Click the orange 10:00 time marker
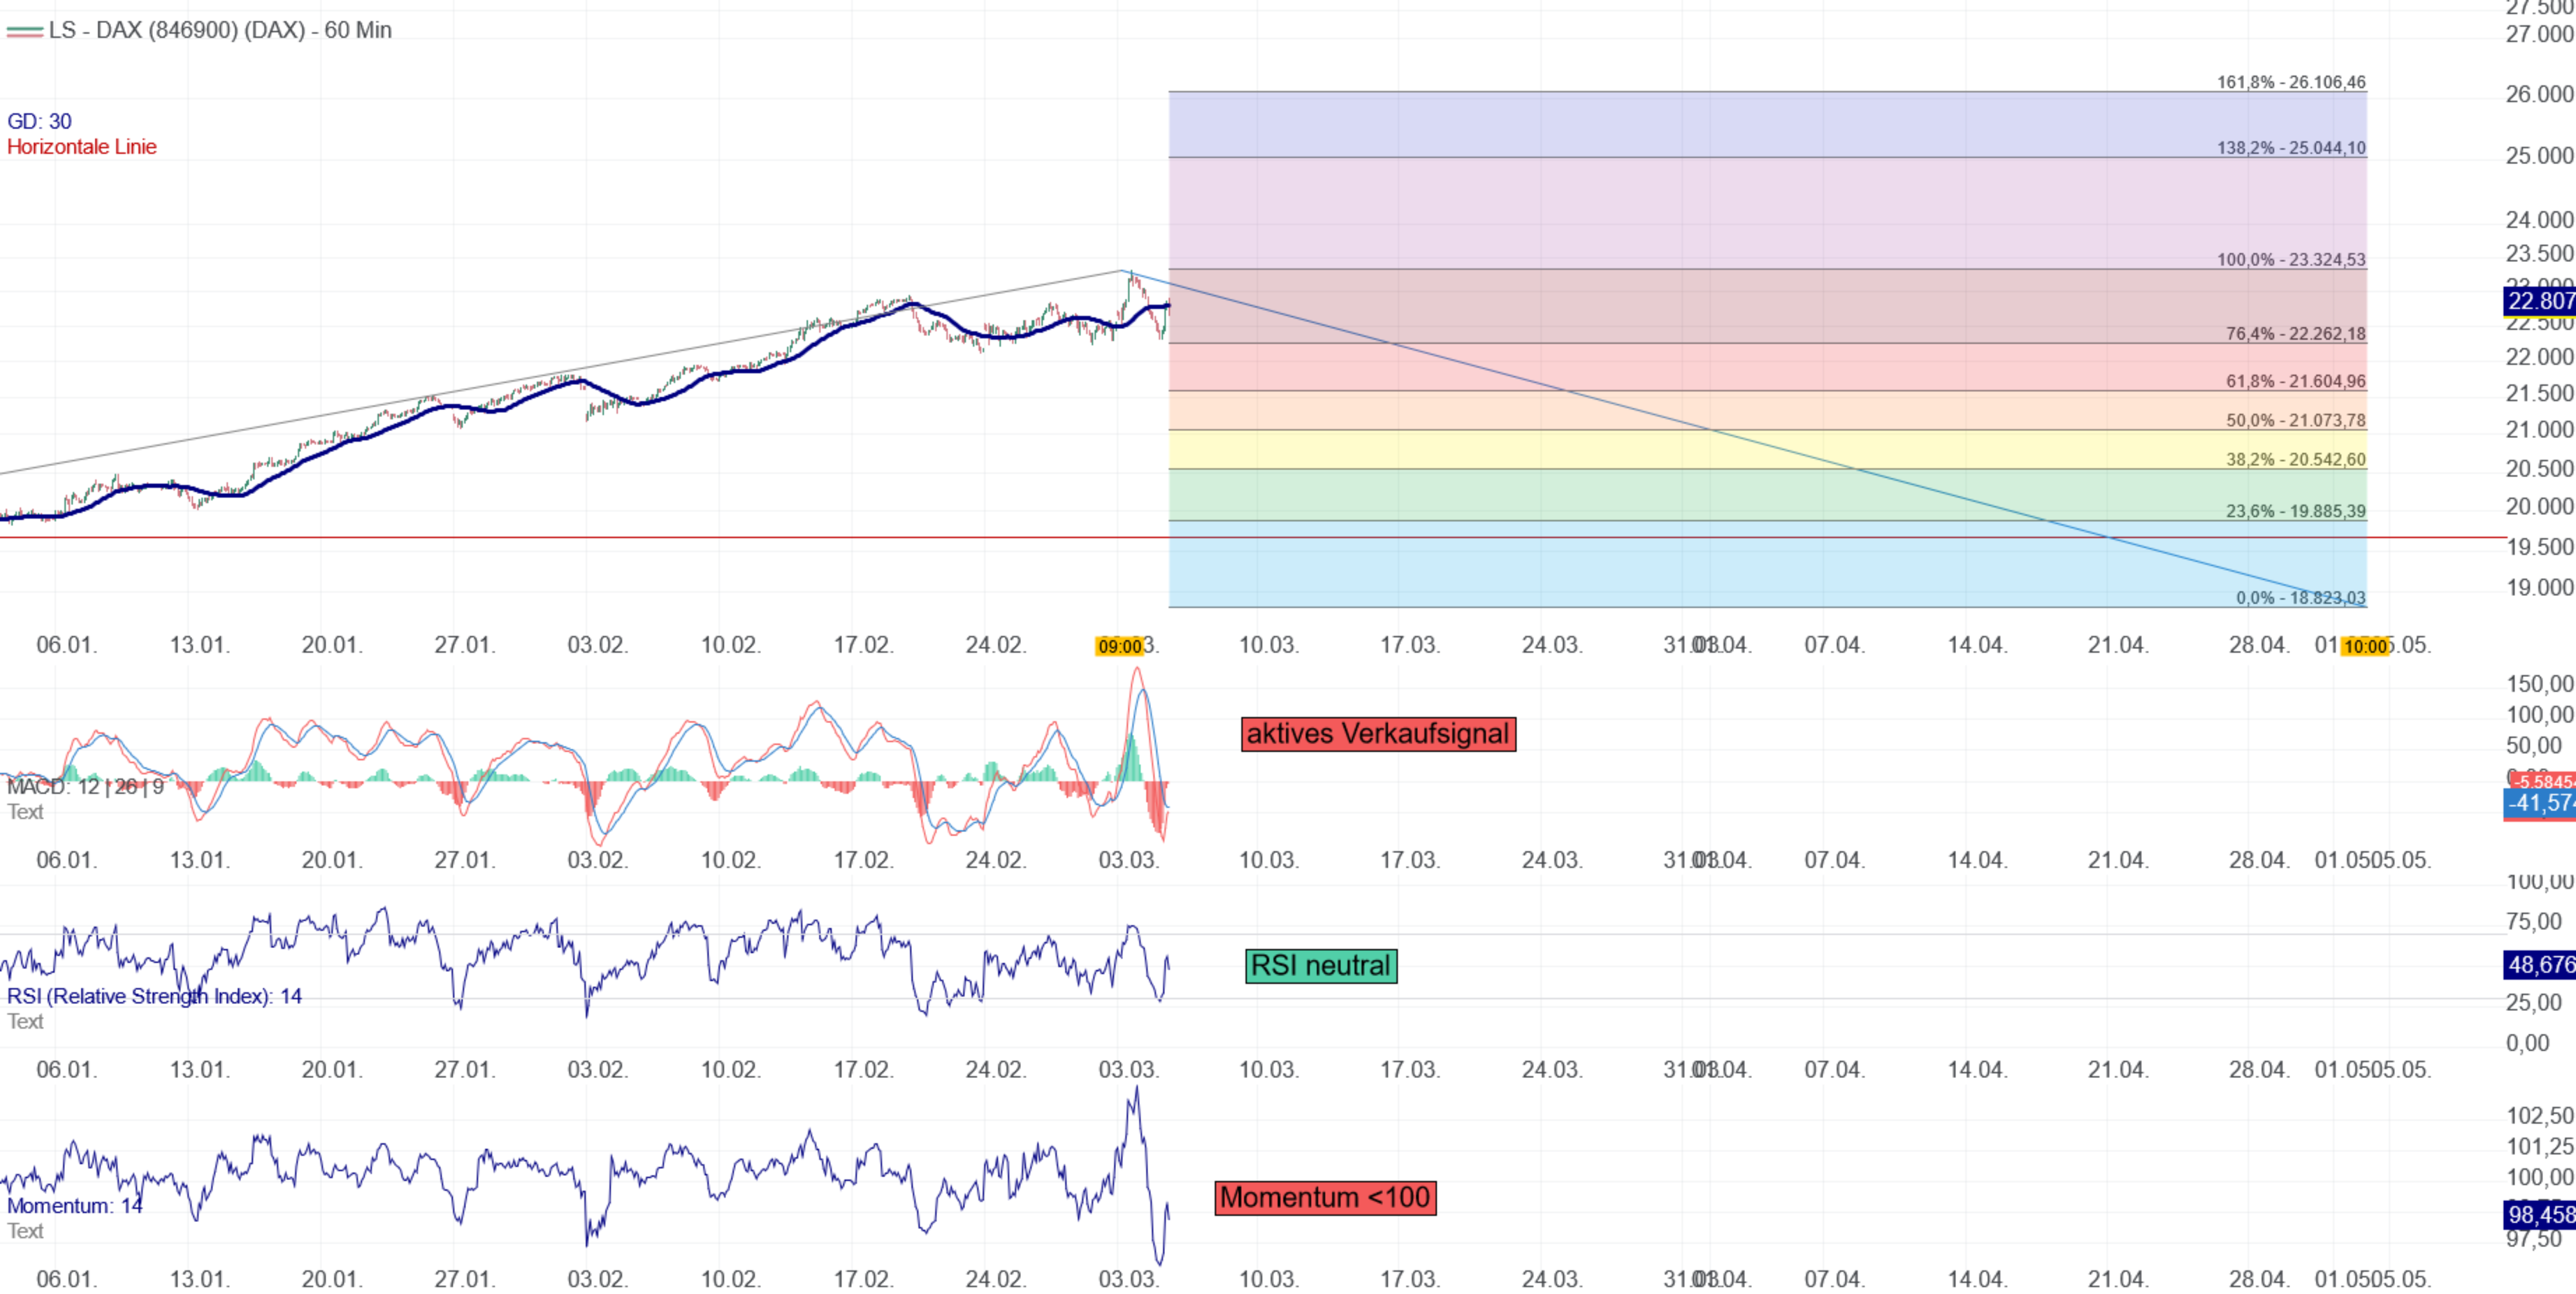This screenshot has width=2576, height=1294. (2365, 646)
